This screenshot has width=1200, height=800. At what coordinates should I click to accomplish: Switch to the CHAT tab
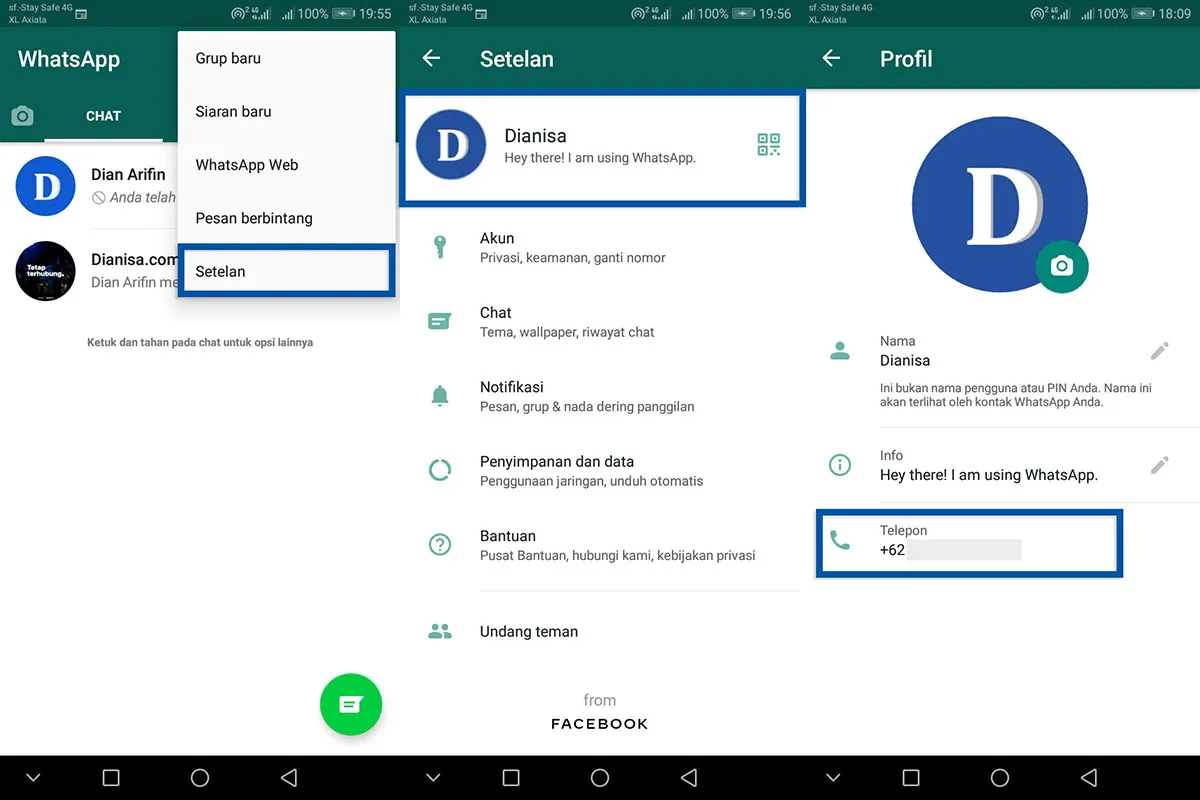pyautogui.click(x=103, y=115)
